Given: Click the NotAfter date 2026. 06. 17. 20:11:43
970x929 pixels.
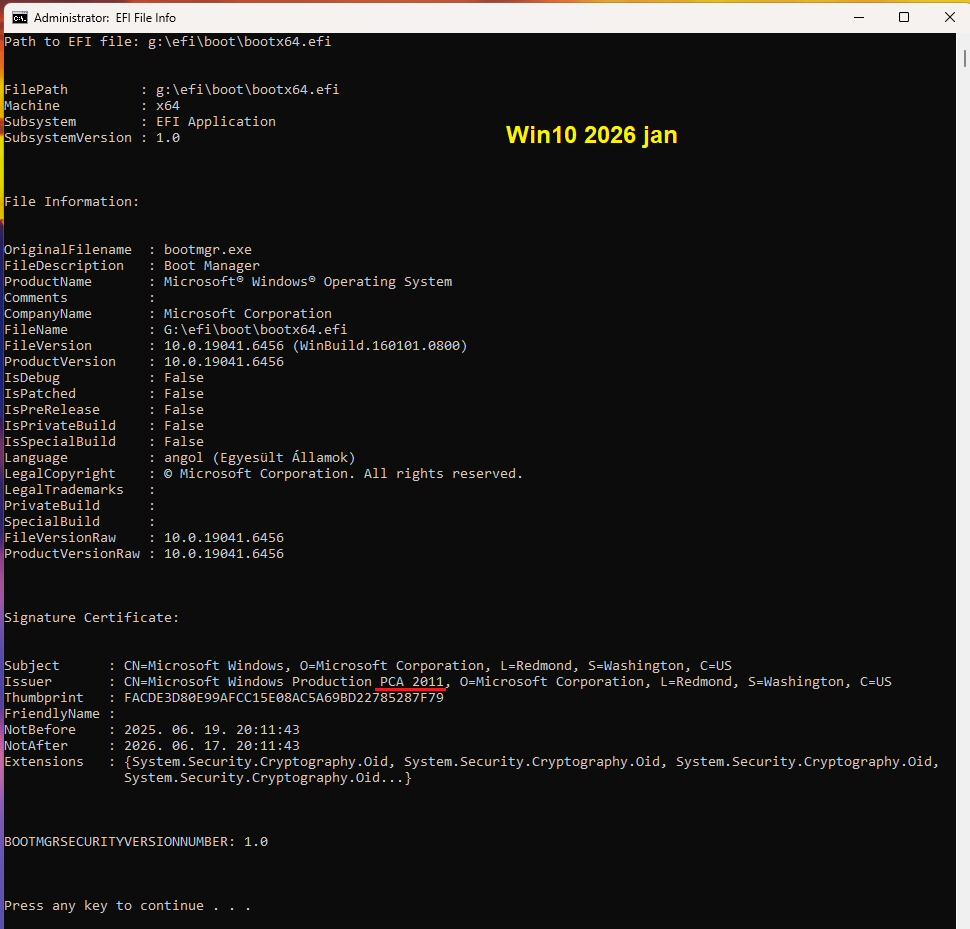Looking at the screenshot, I should pos(212,746).
